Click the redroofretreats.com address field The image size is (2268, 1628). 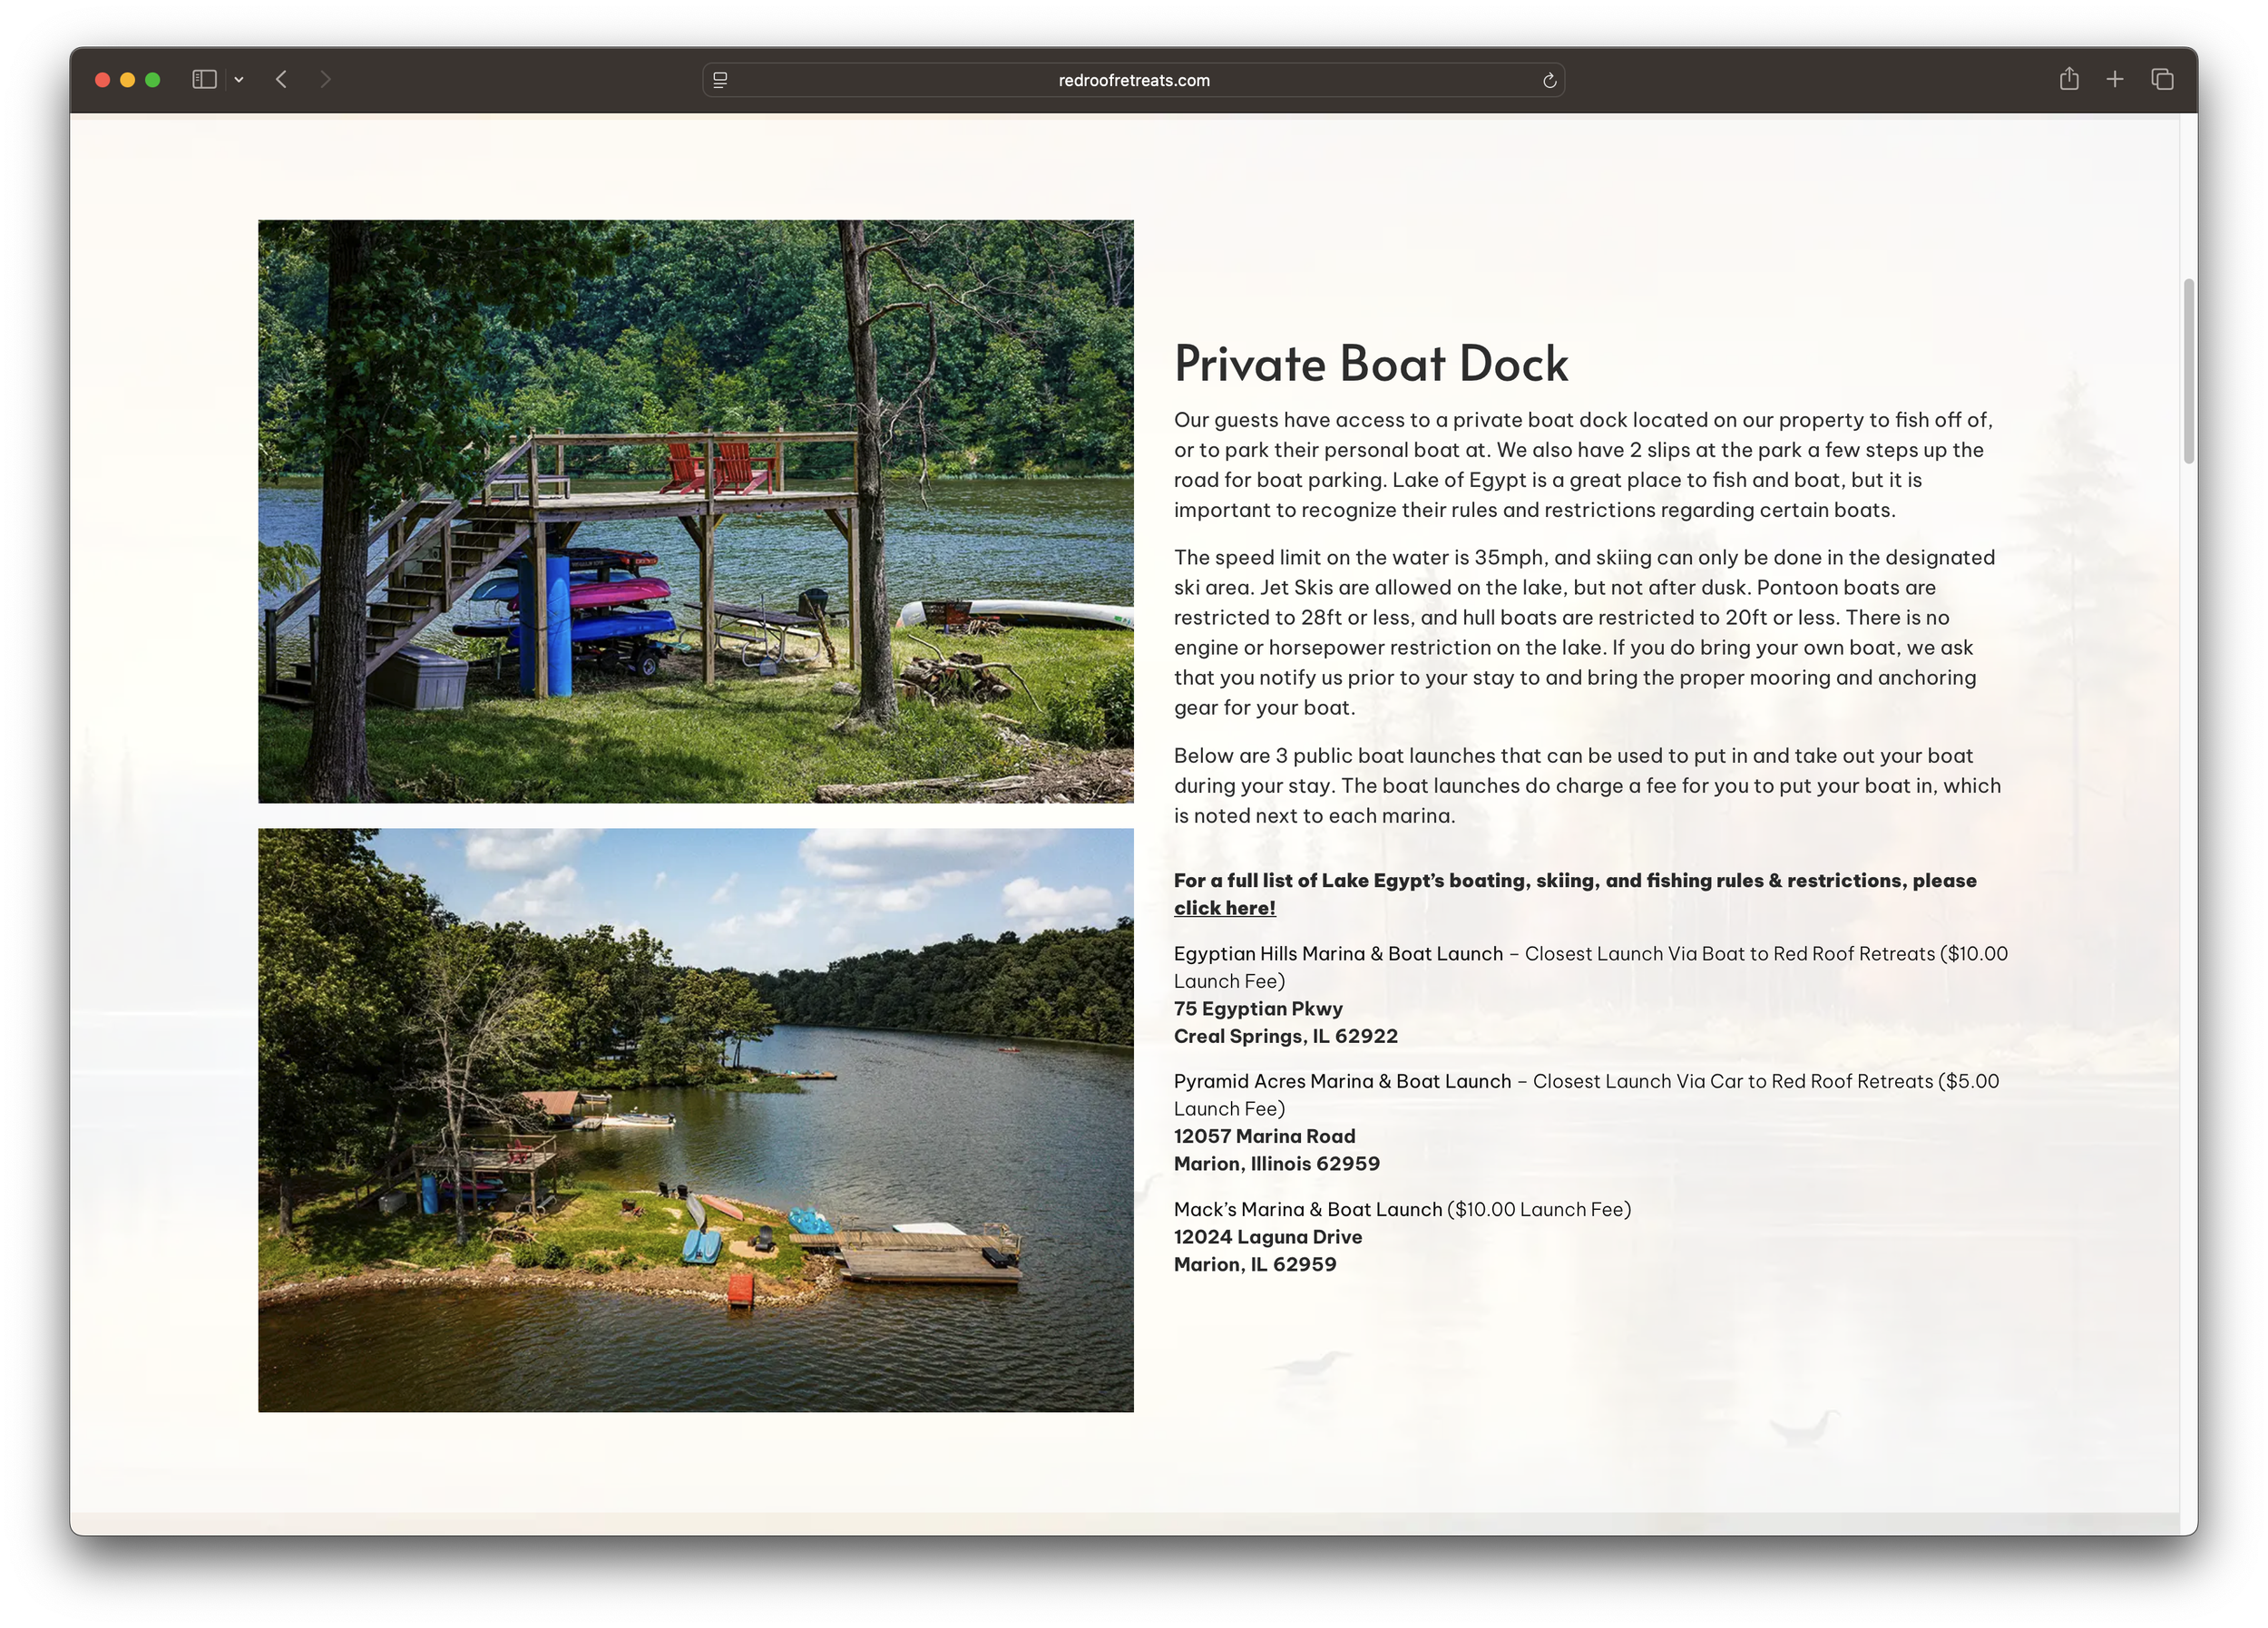[1133, 80]
